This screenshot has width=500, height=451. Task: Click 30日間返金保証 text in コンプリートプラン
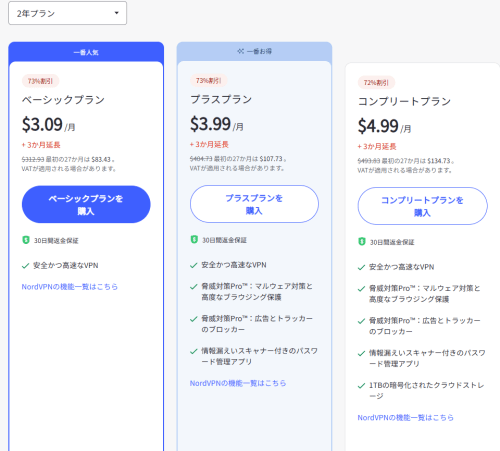(392, 242)
